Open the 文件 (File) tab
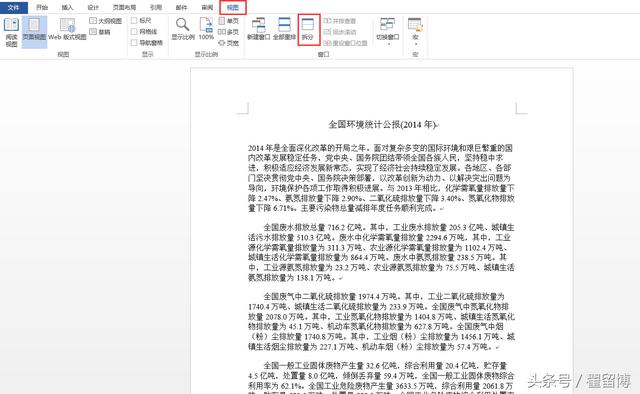This screenshot has width=640, height=394. click(13, 7)
